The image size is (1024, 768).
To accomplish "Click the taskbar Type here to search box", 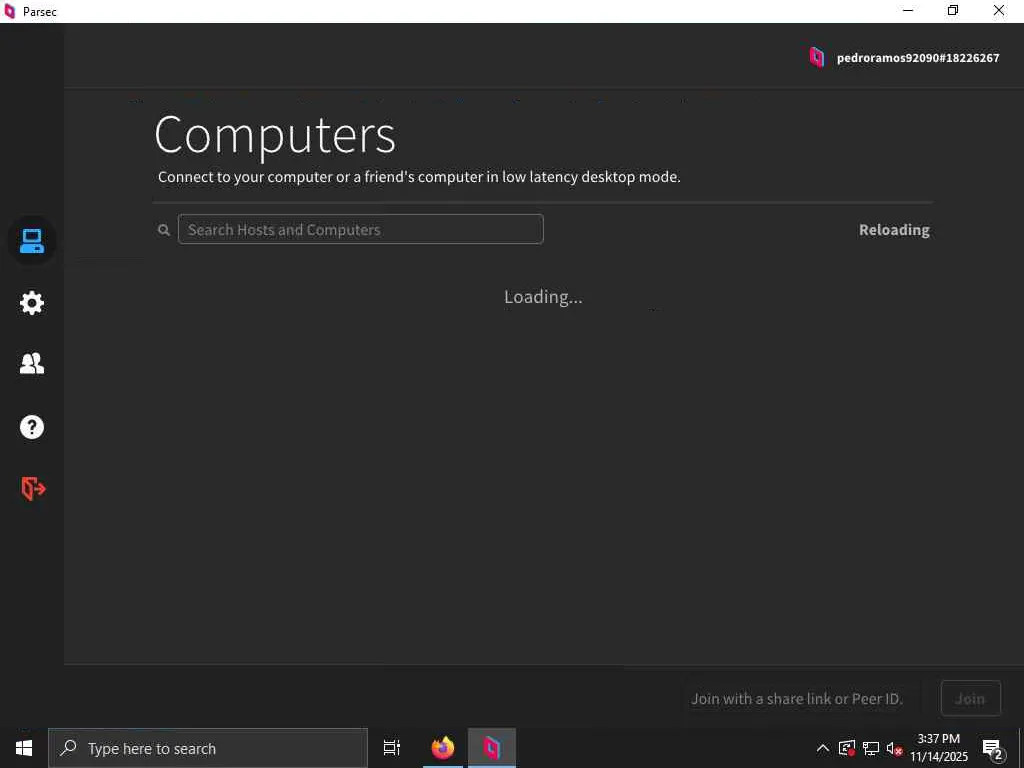I will (x=208, y=748).
